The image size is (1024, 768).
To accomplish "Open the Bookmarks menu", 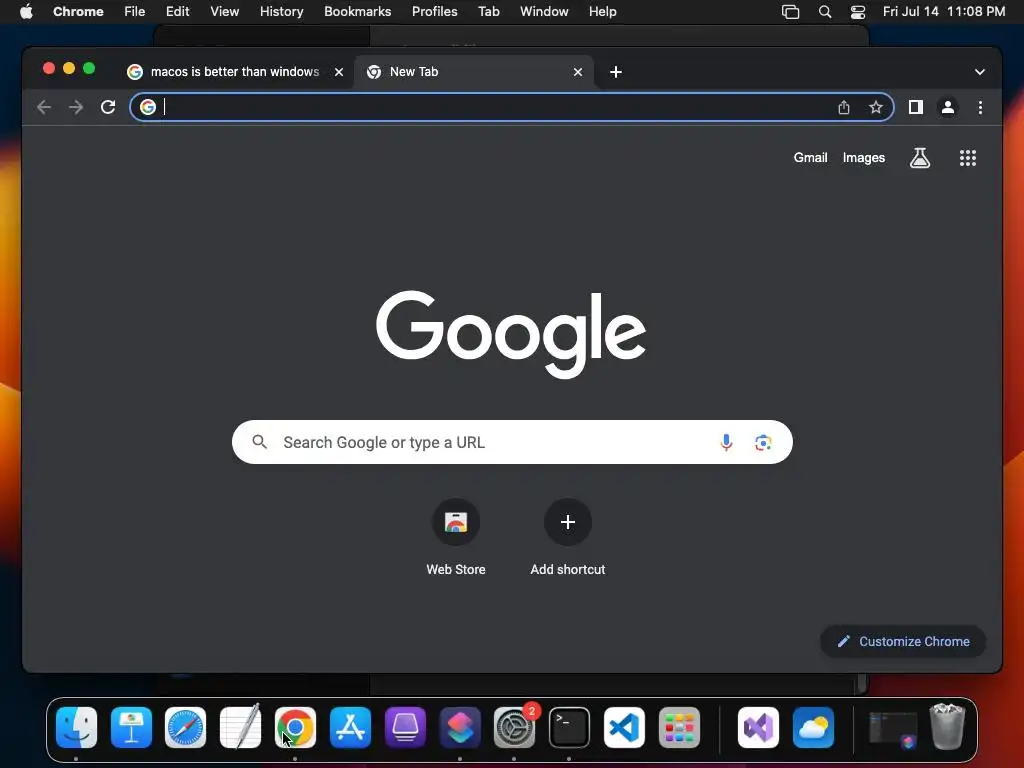I will [357, 12].
